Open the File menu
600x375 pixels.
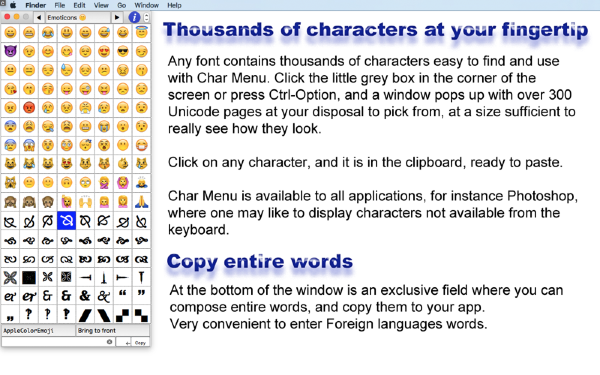click(x=60, y=5)
